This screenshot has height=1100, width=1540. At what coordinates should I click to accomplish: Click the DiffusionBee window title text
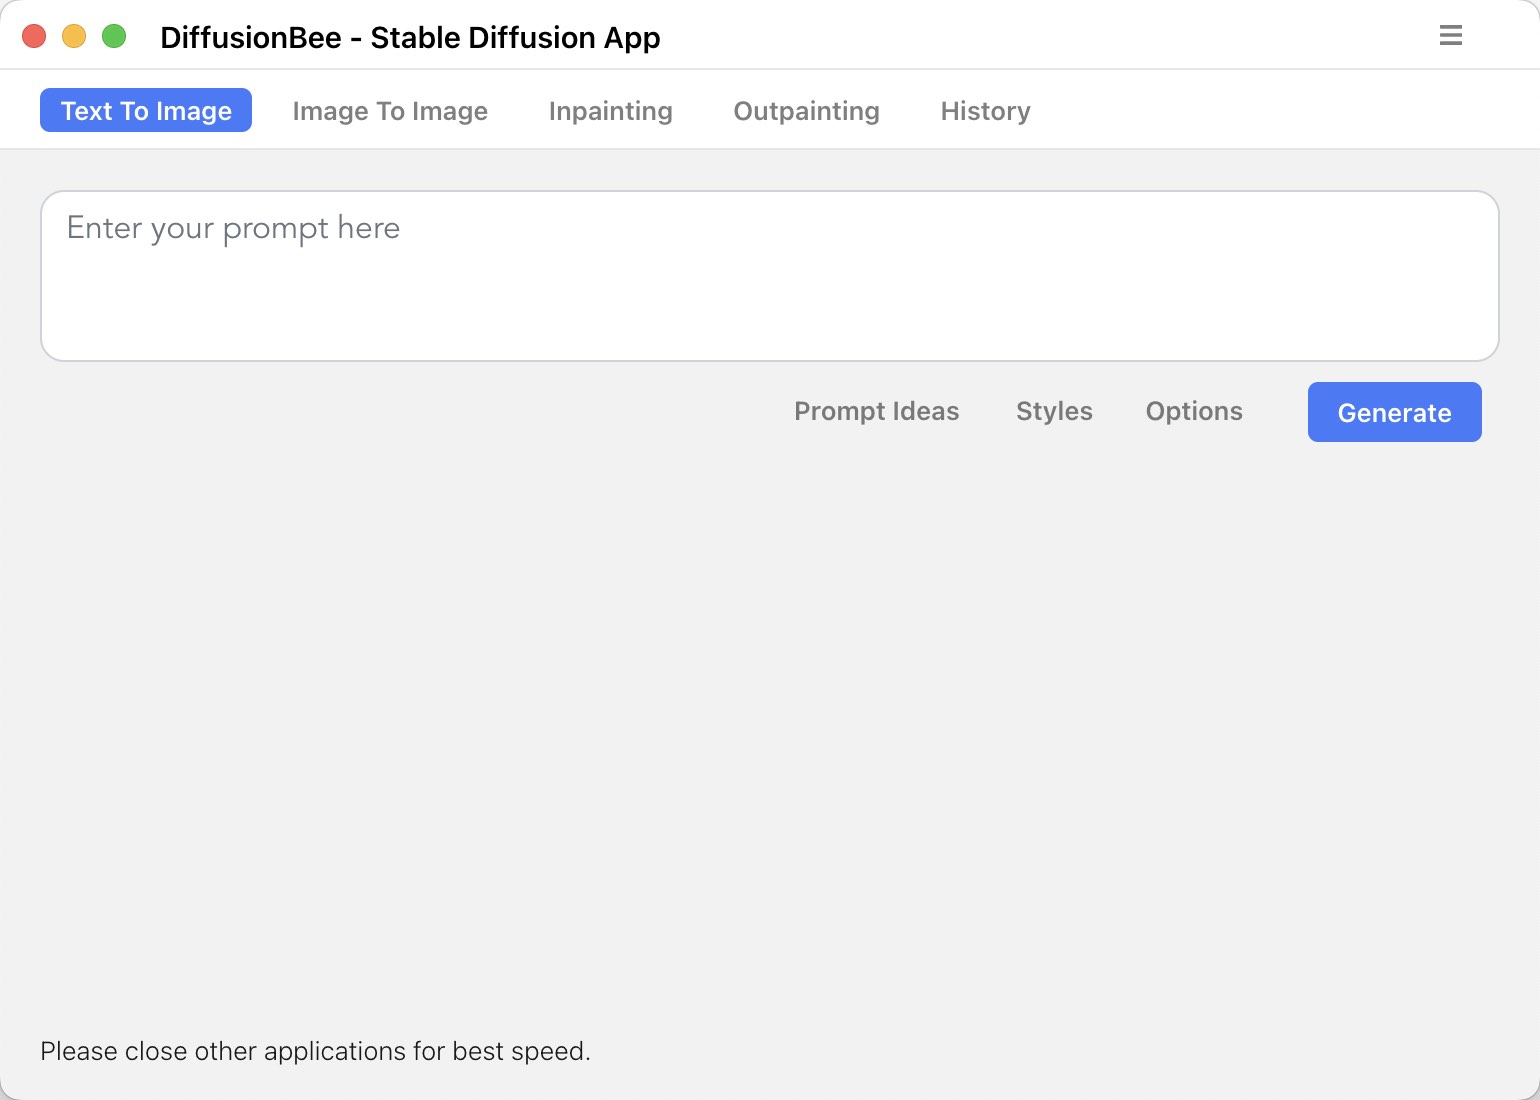(410, 38)
